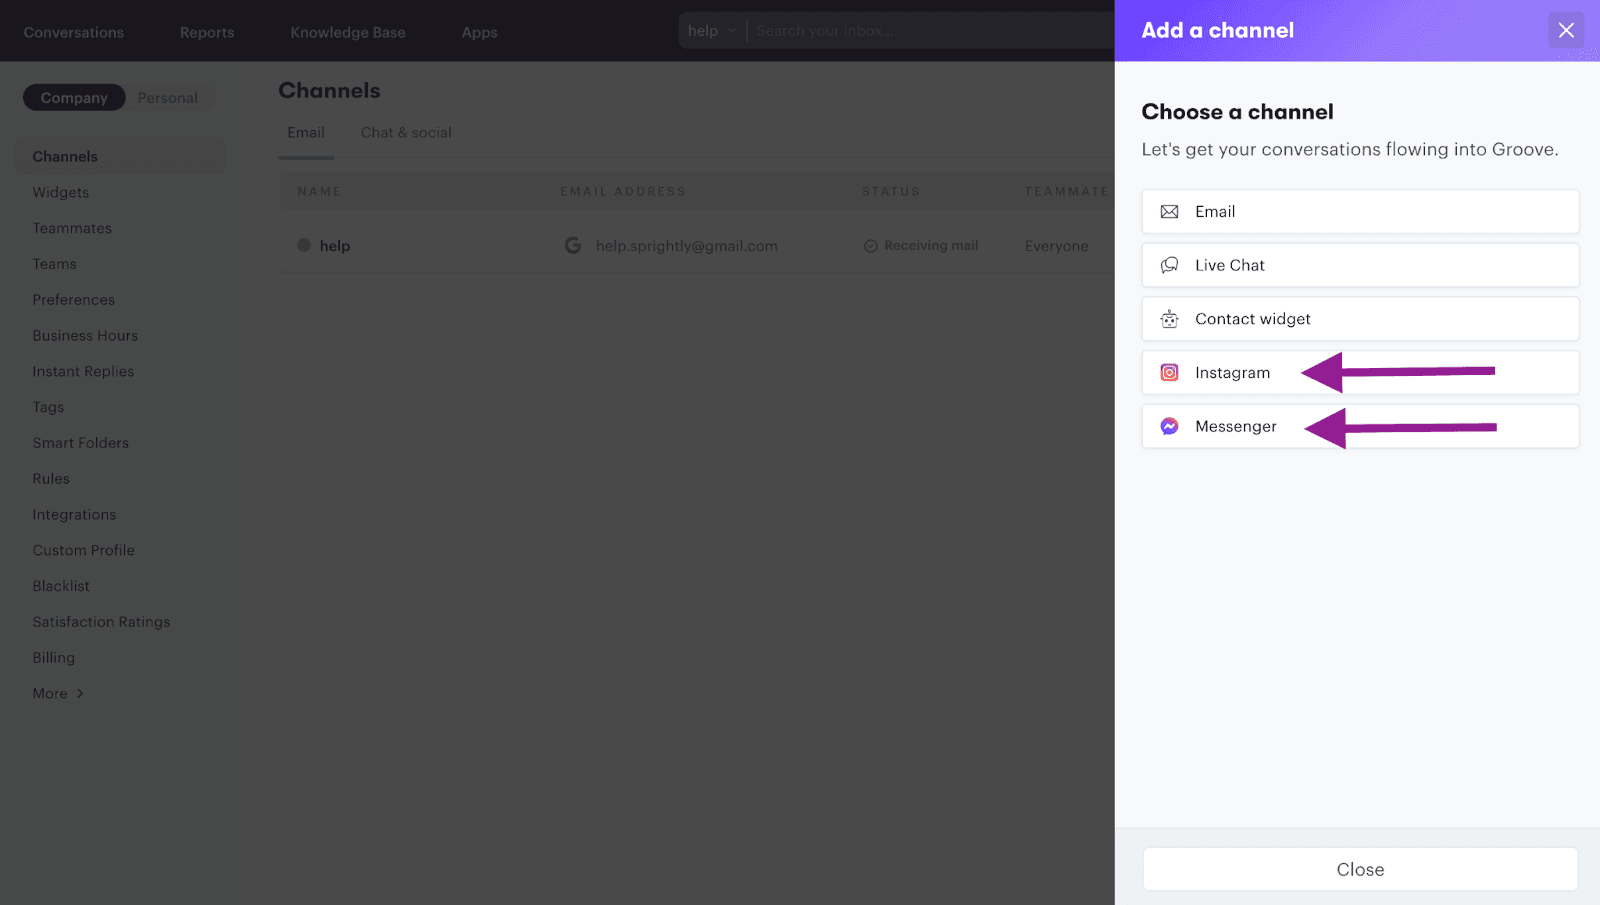Viewport: 1600px width, 905px height.
Task: Expand the More item in the sidebar
Action: pyautogui.click(x=50, y=693)
